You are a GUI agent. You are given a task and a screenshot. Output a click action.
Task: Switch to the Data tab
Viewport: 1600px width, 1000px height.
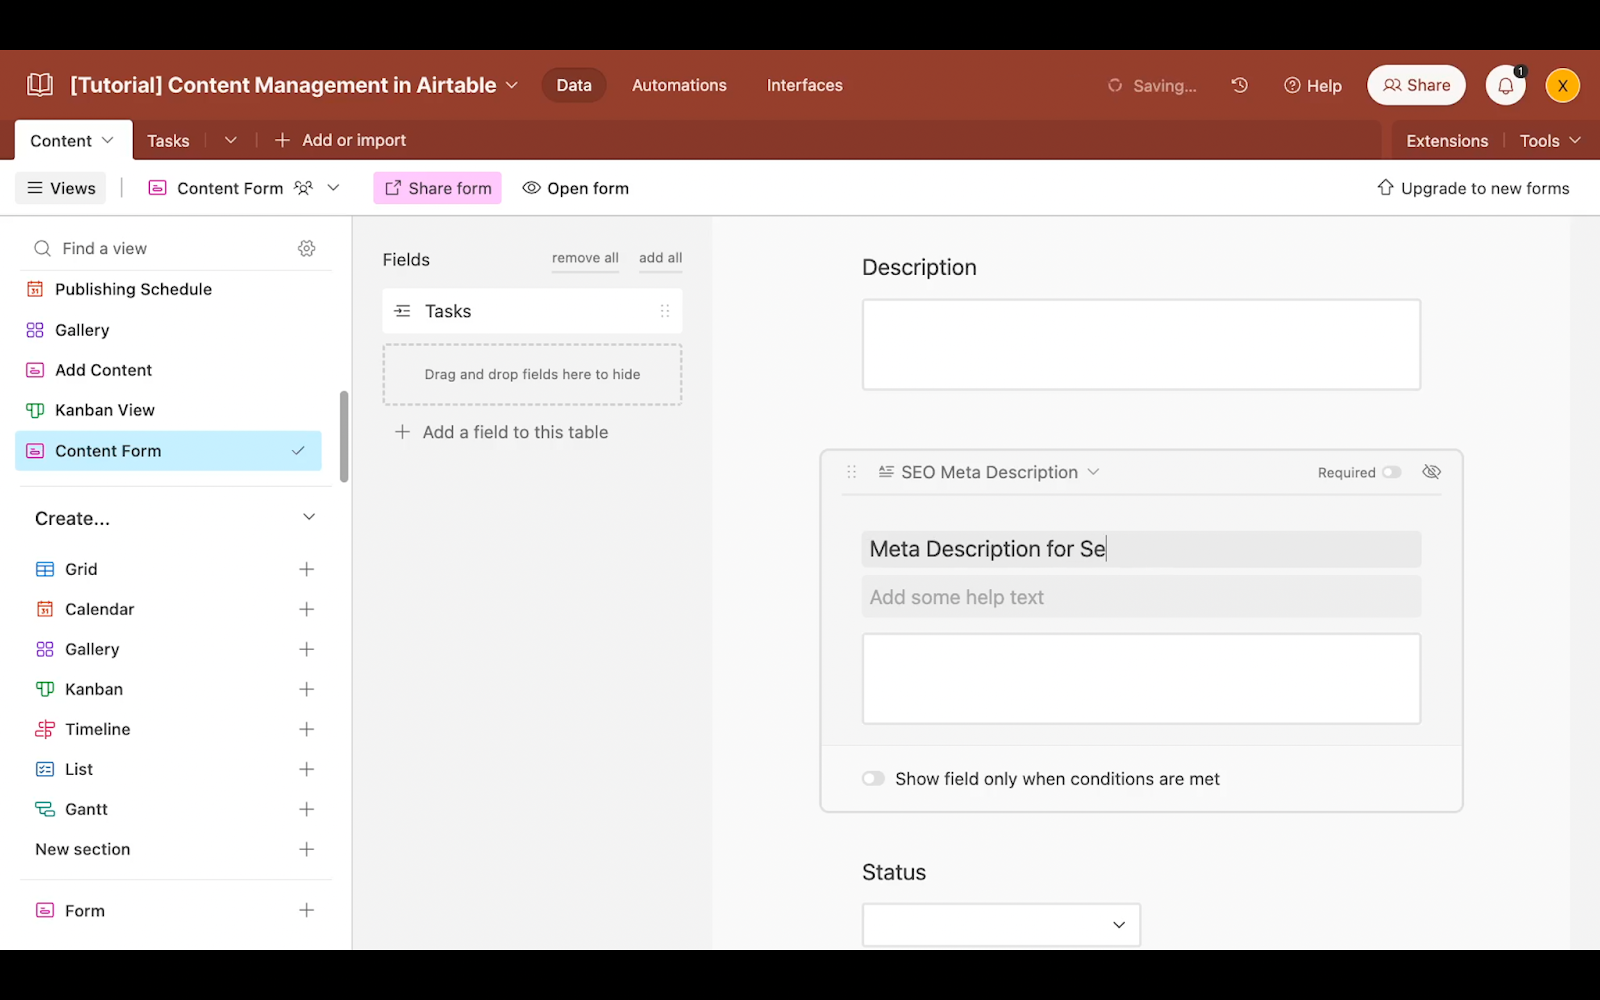pyautogui.click(x=574, y=85)
